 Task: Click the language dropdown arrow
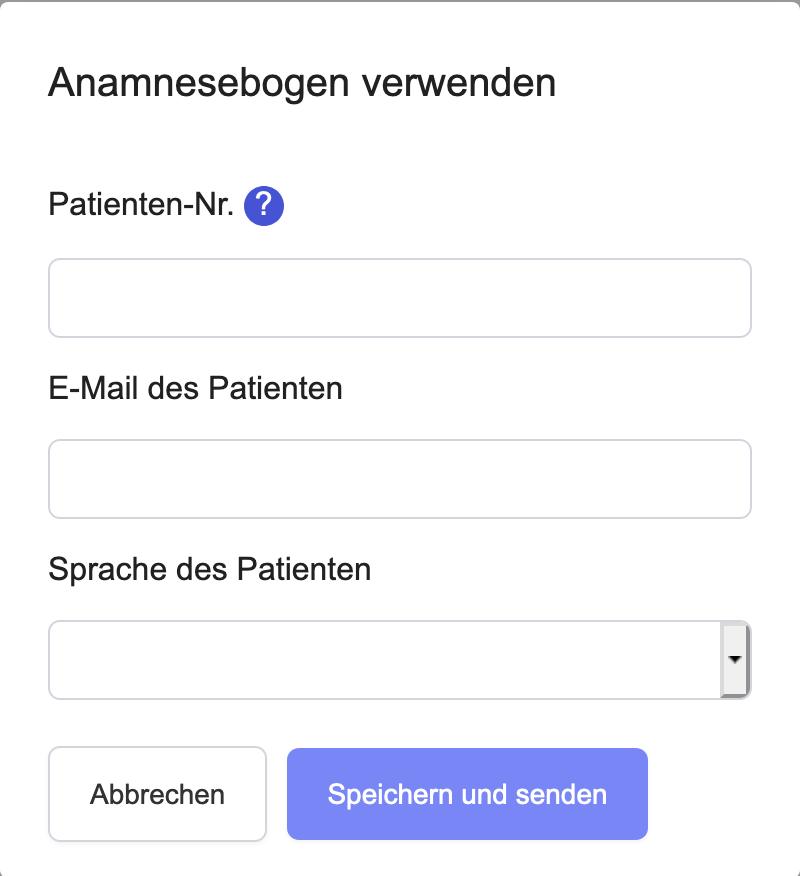[735, 660]
